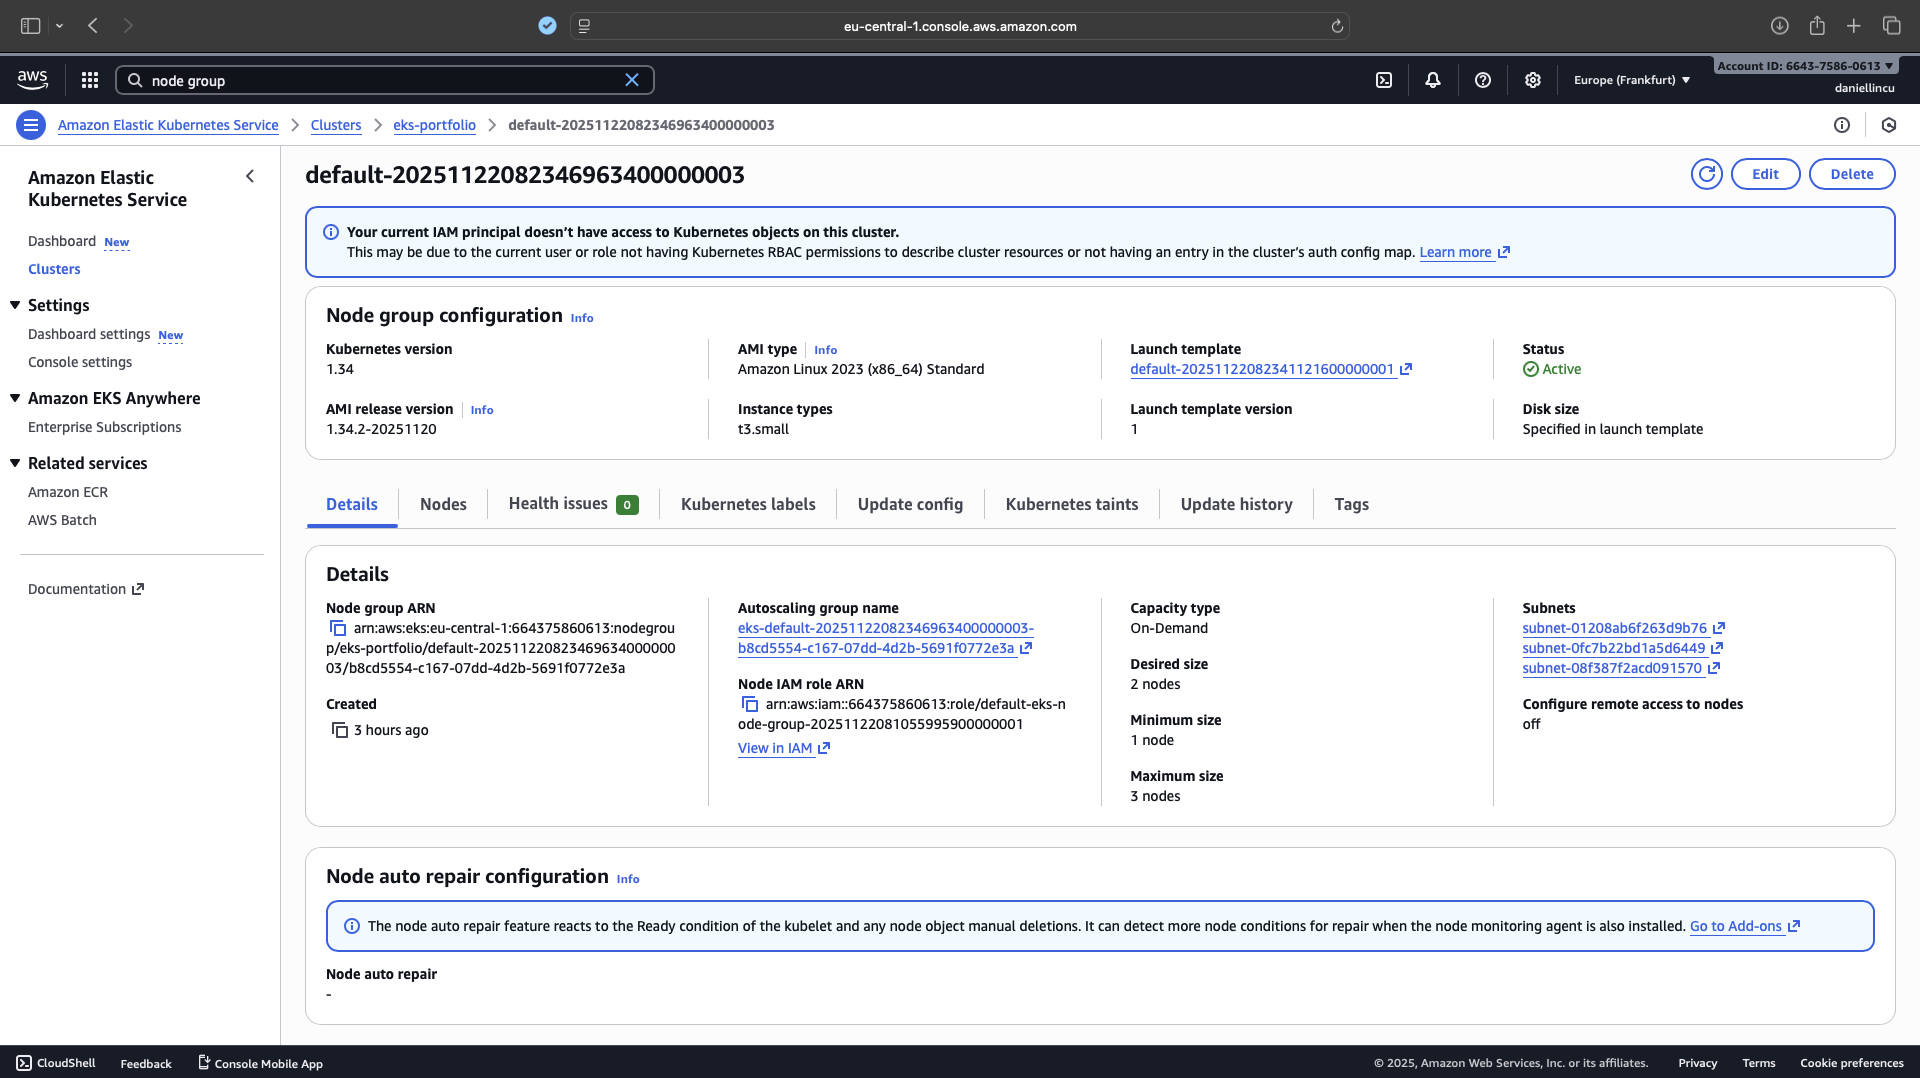This screenshot has height=1078, width=1920.
Task: Open the notifications bell
Action: click(x=1433, y=80)
